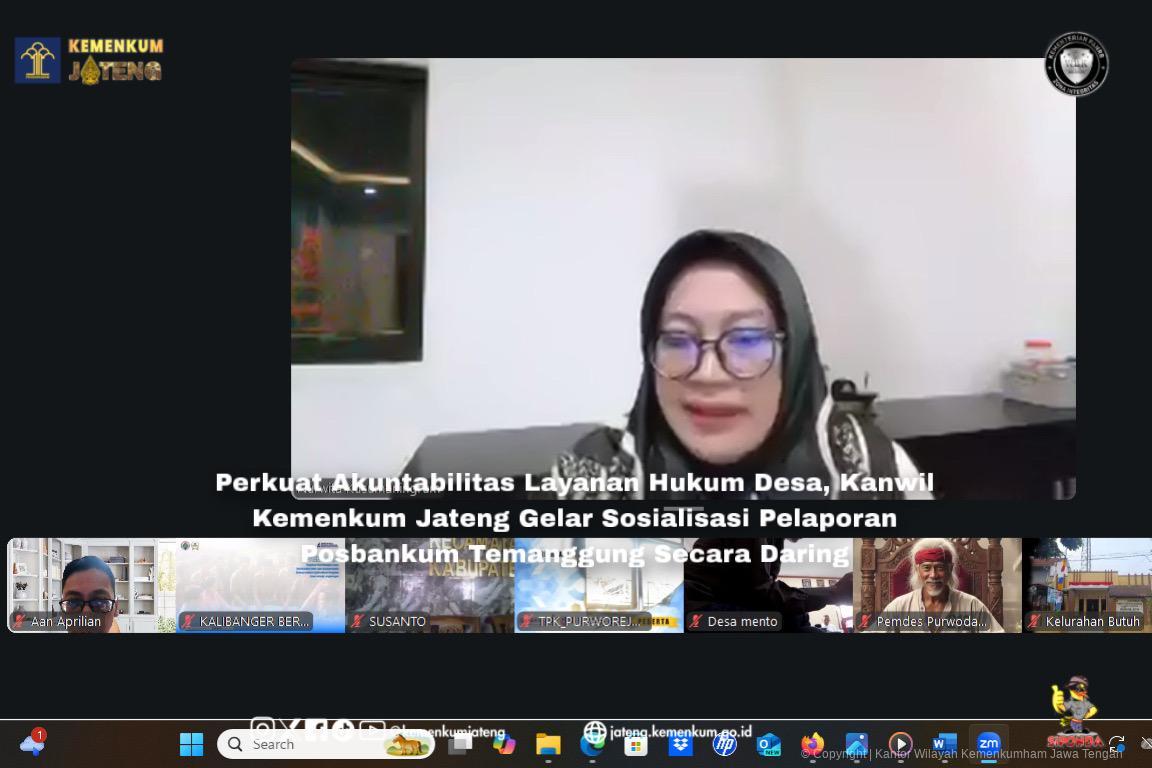Viewport: 1152px width, 768px height.
Task: Open the Zoom app in taskbar
Action: pyautogui.click(x=988, y=744)
